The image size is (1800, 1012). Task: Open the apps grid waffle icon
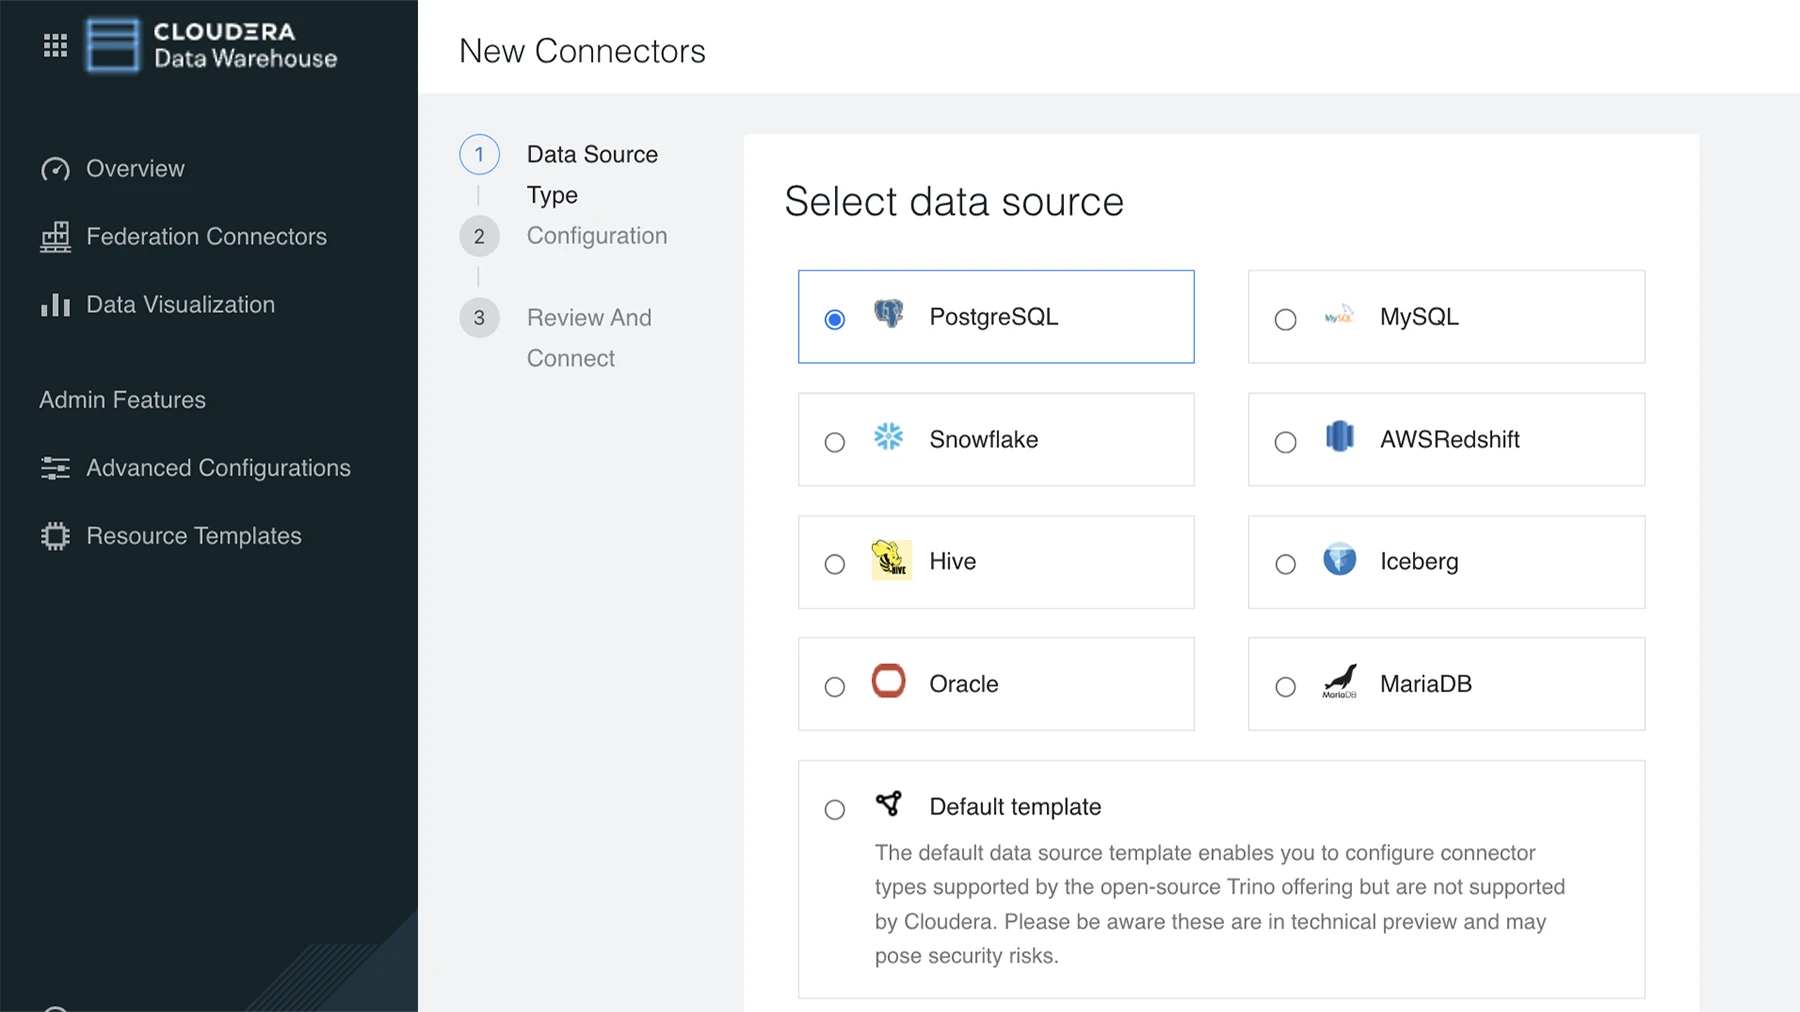(x=55, y=44)
